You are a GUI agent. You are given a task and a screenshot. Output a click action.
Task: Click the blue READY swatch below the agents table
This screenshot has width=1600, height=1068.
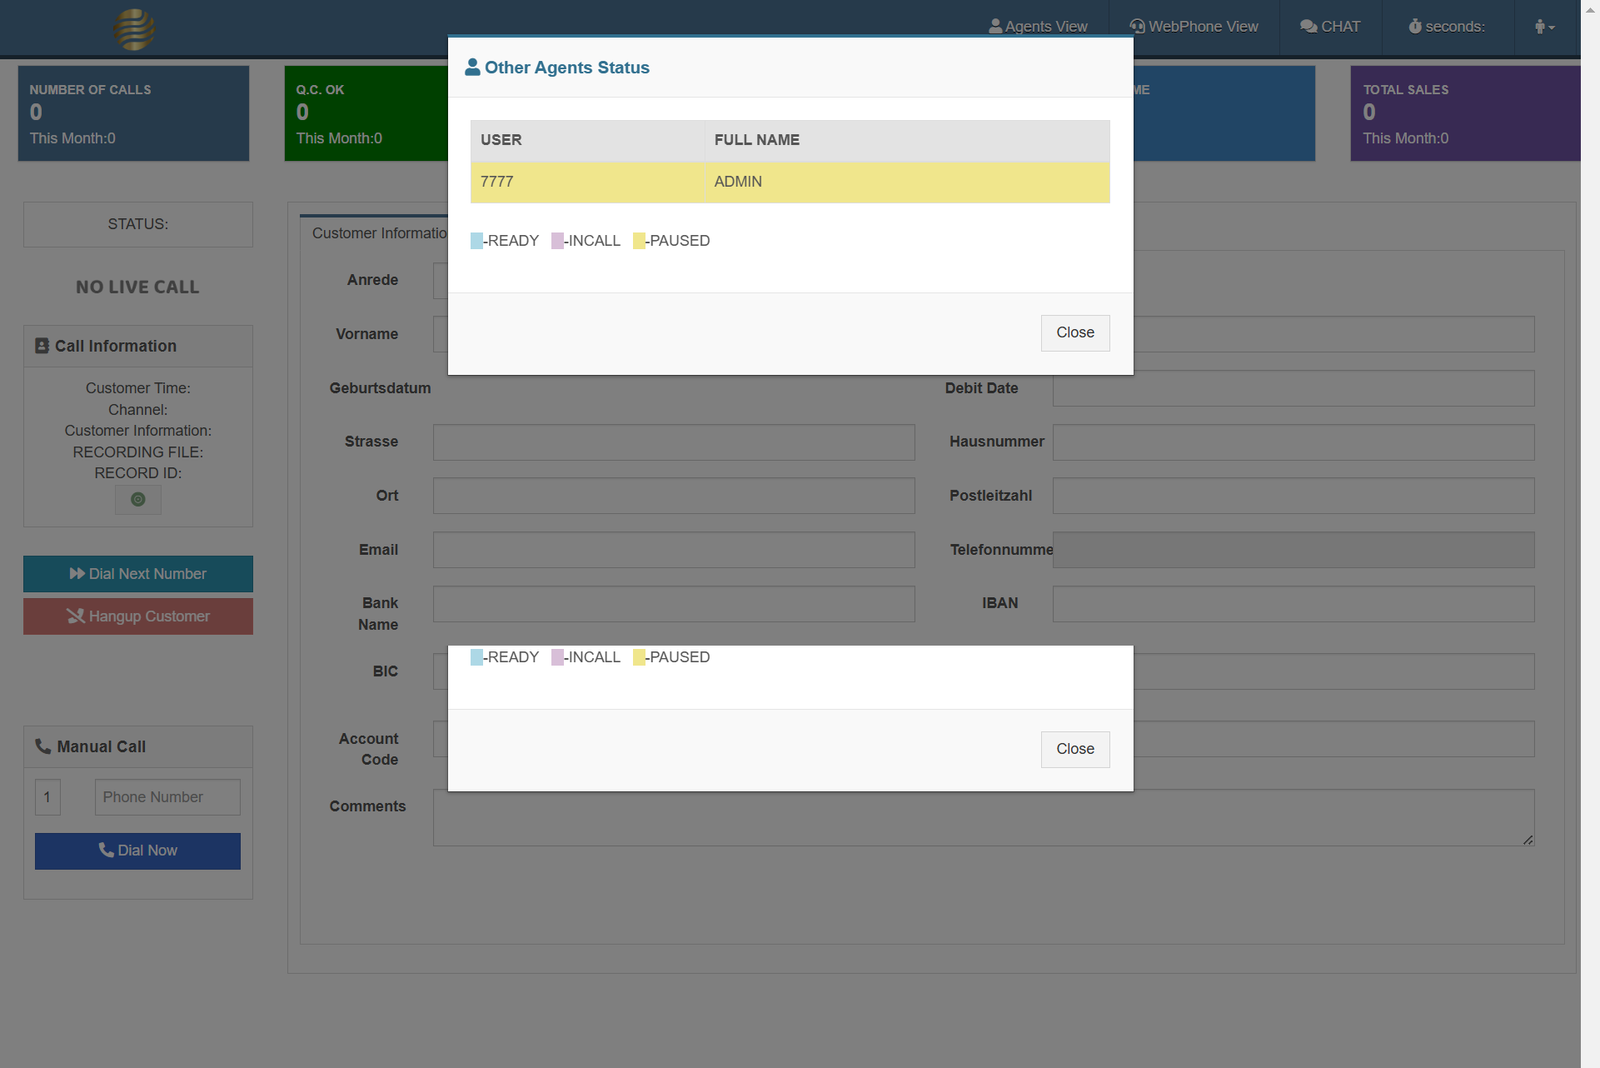477,241
